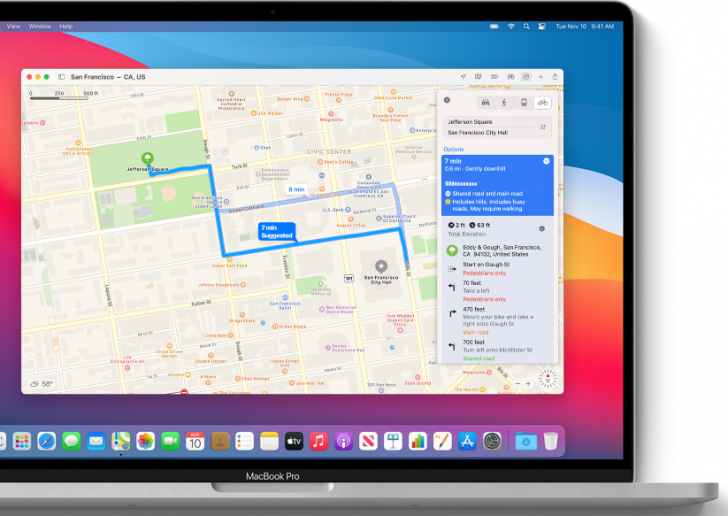The width and height of the screenshot is (728, 516).
Task: Open Spotlight search in menu bar
Action: coord(526,26)
